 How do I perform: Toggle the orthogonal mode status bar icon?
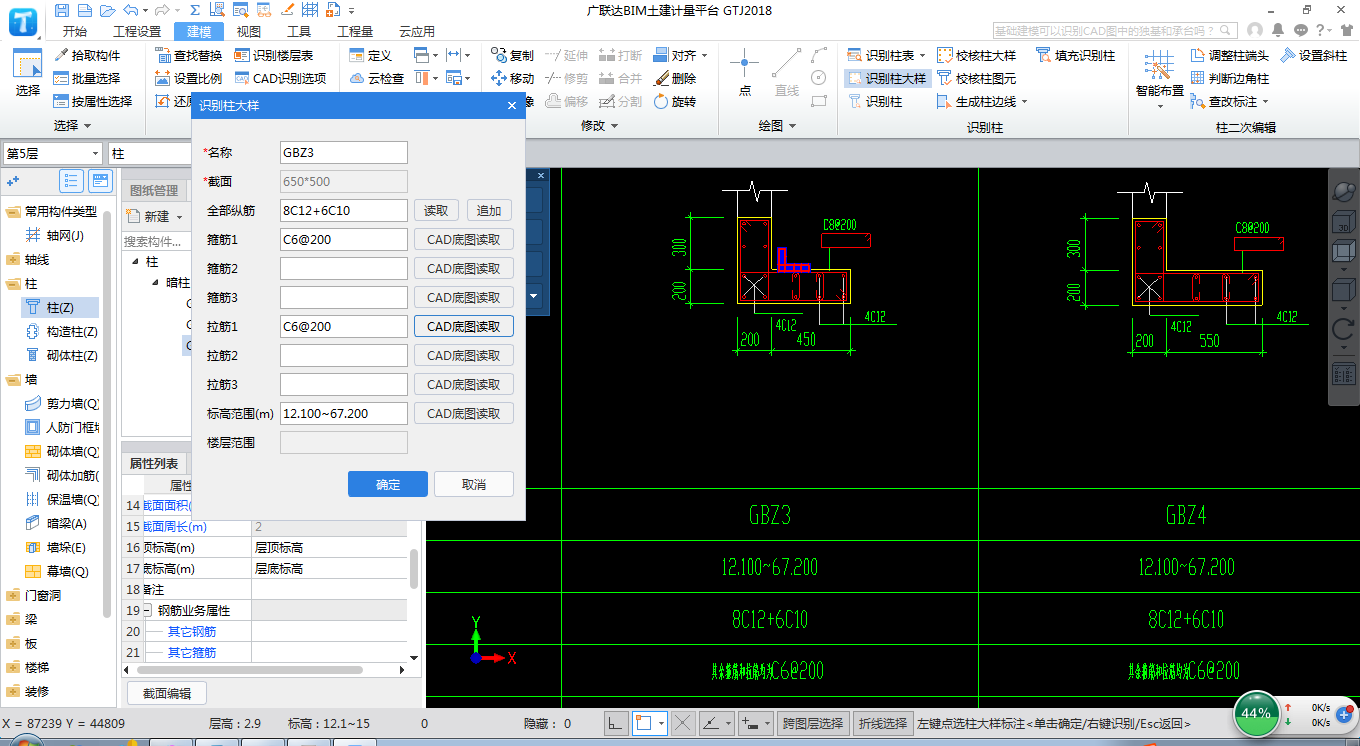617,722
